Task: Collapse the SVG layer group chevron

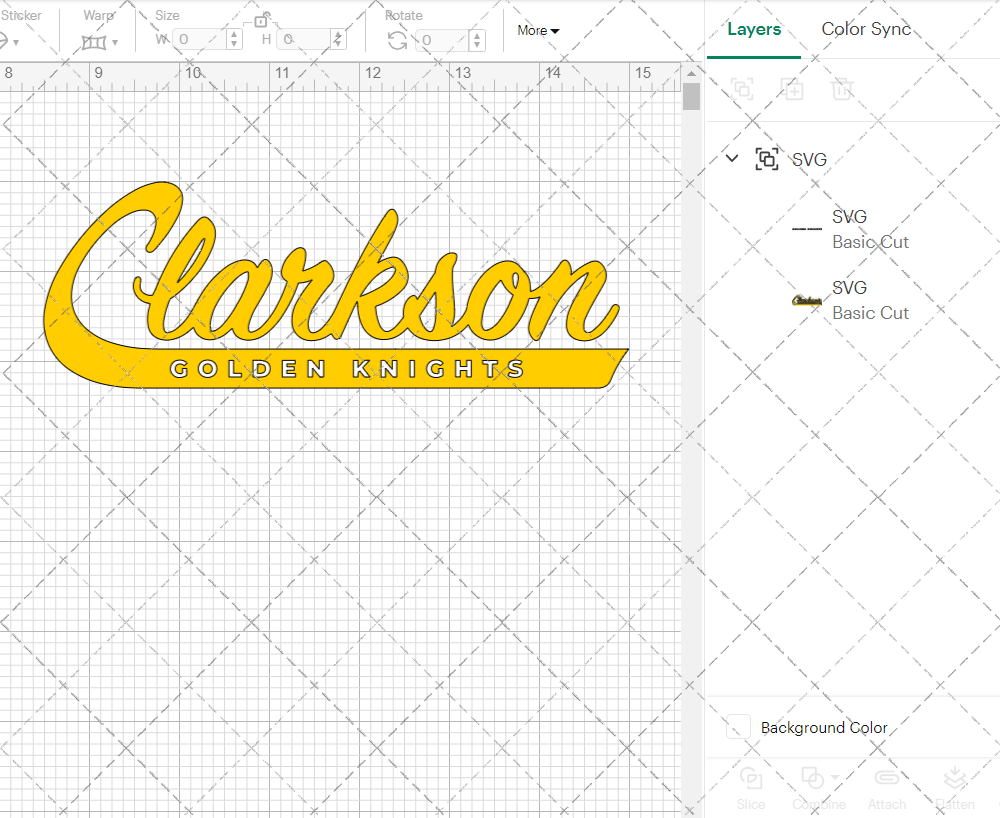Action: 731,158
